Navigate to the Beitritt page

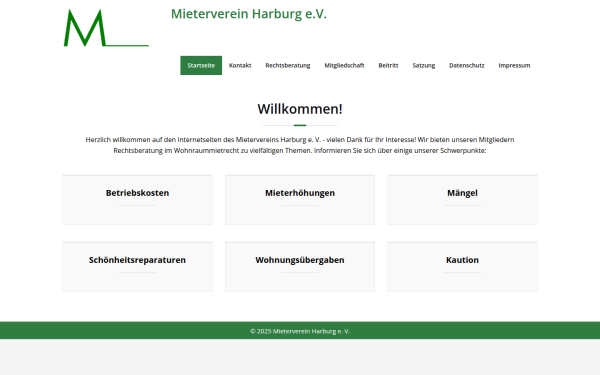coord(388,65)
